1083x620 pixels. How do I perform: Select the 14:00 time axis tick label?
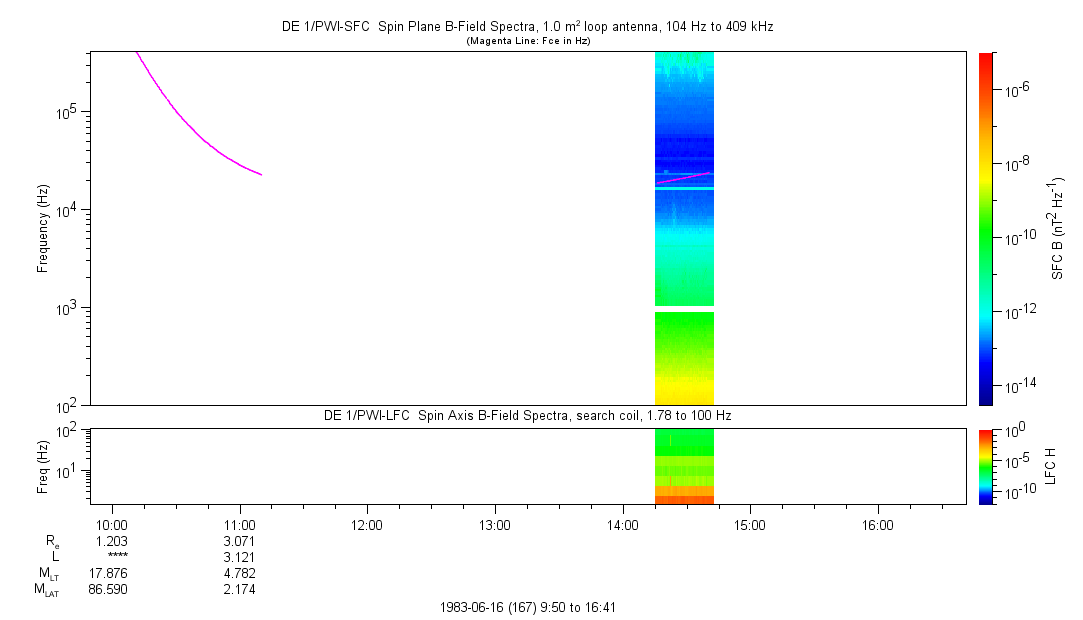coord(622,525)
